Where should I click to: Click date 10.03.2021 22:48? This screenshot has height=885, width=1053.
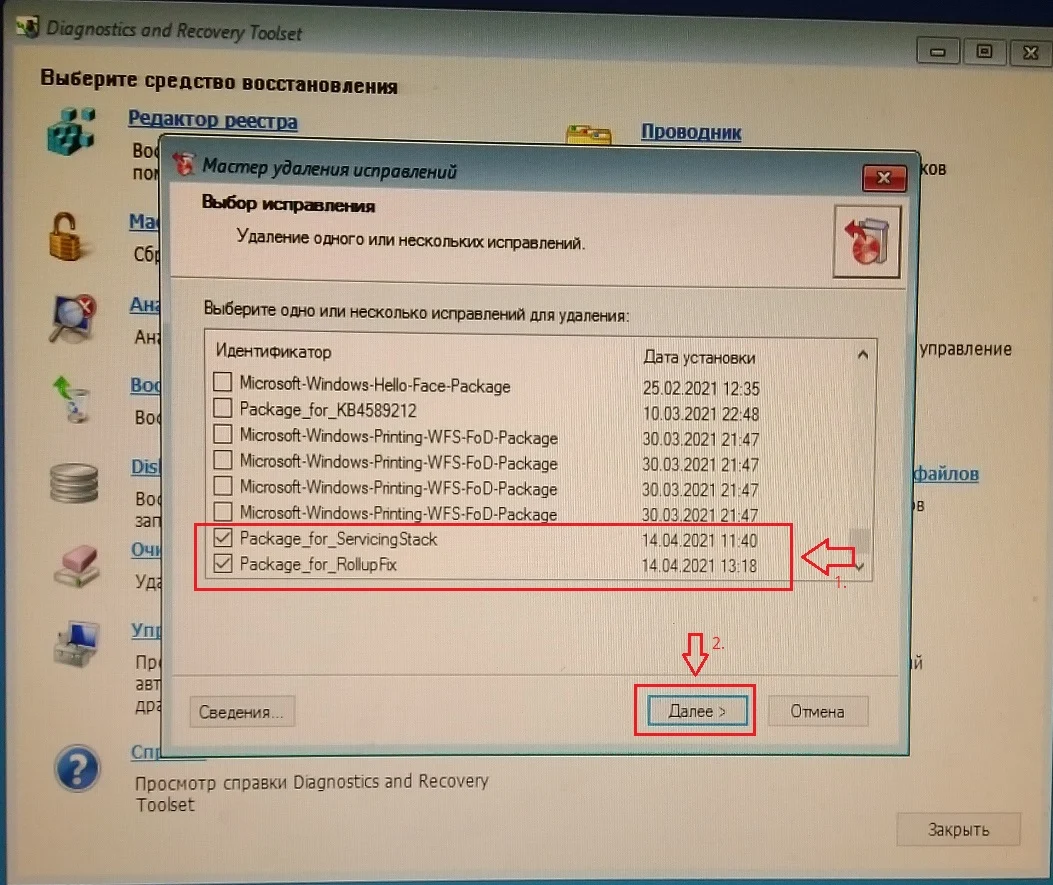click(700, 414)
